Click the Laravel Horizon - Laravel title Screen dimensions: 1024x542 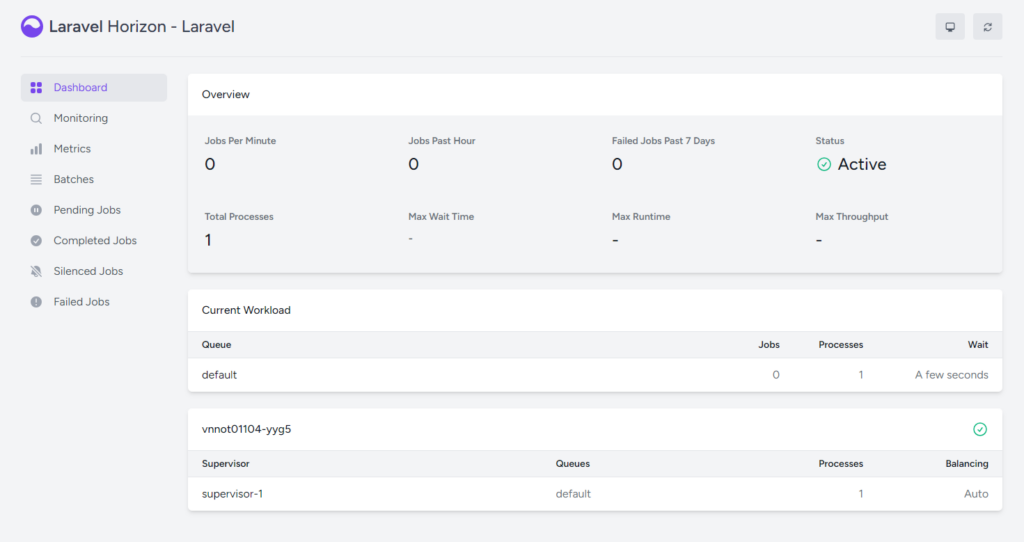[142, 27]
